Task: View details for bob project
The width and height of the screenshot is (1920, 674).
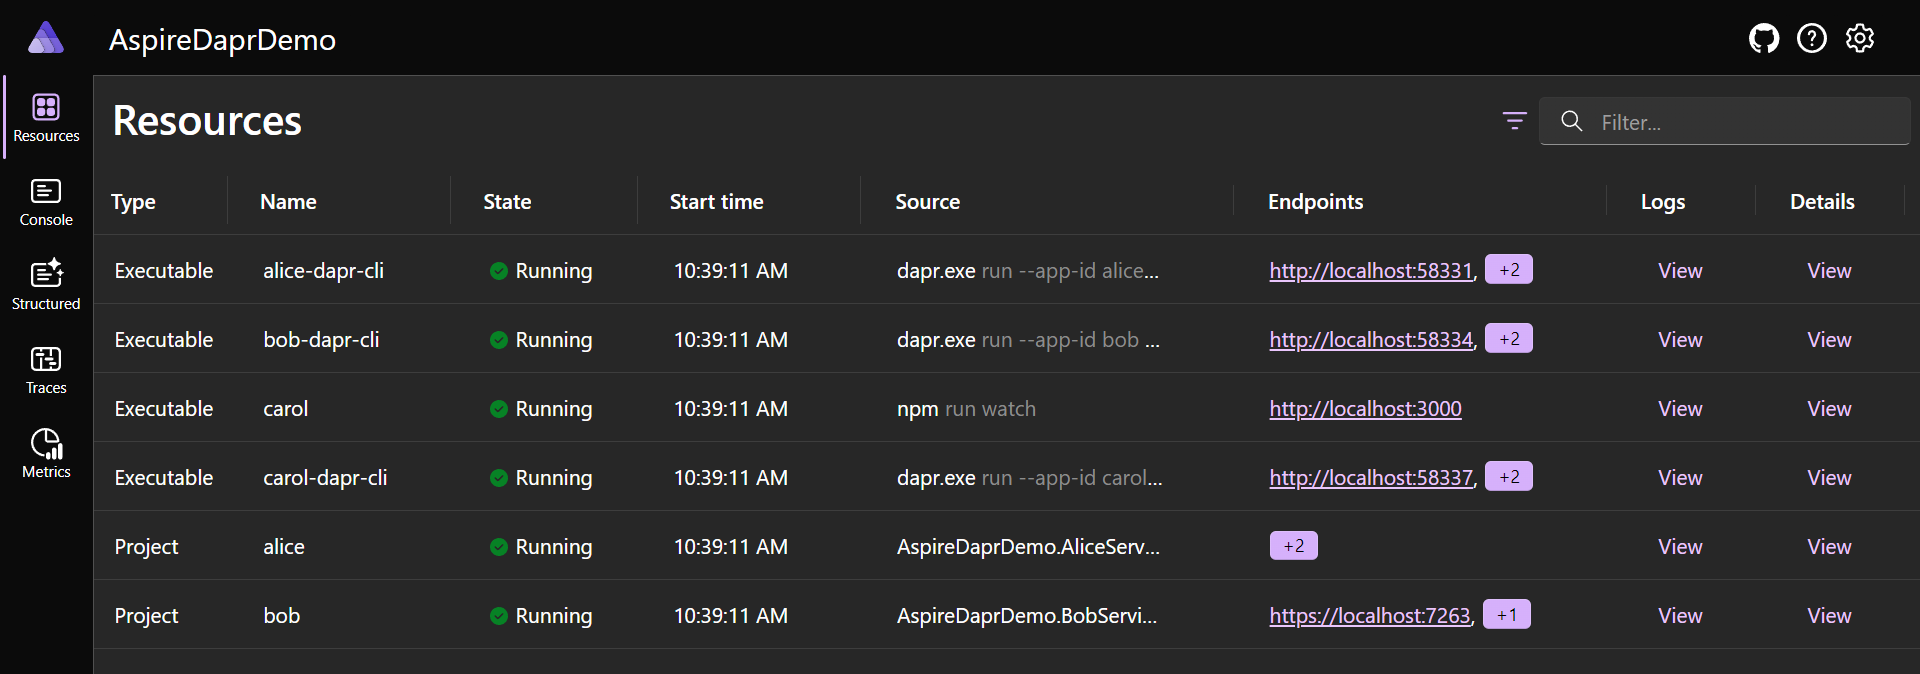Action: pyautogui.click(x=1829, y=616)
